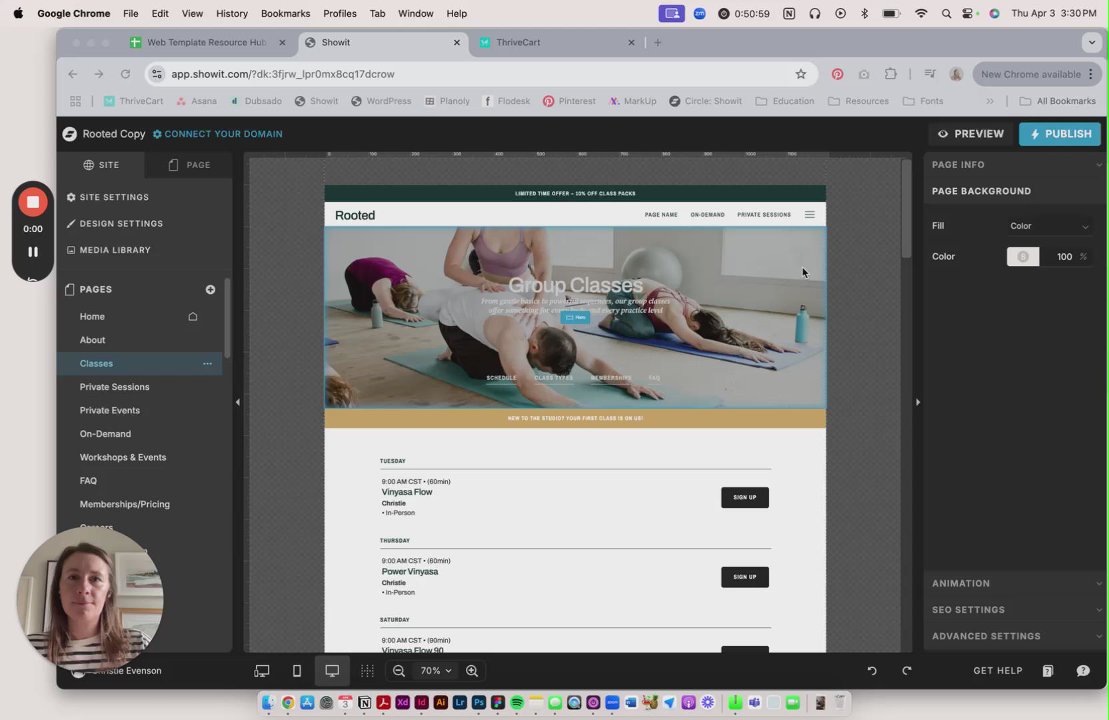Open the 70% zoom level dropdown
Viewport: 1109px width, 720px height.
(436, 670)
